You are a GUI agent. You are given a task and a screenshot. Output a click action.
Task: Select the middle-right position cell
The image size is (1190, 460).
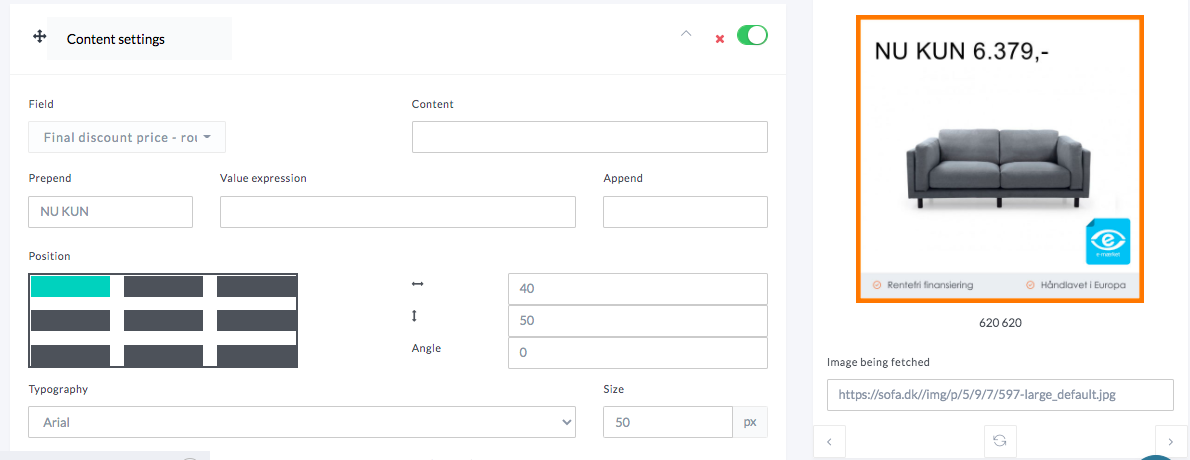[257, 320]
